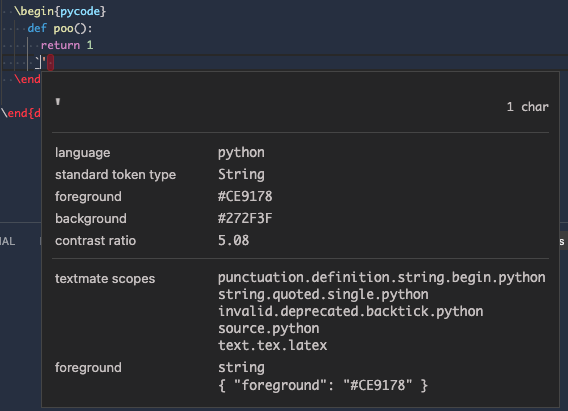Click scope string.quoted.single.python
This screenshot has height=411, width=568.
click(x=323, y=295)
